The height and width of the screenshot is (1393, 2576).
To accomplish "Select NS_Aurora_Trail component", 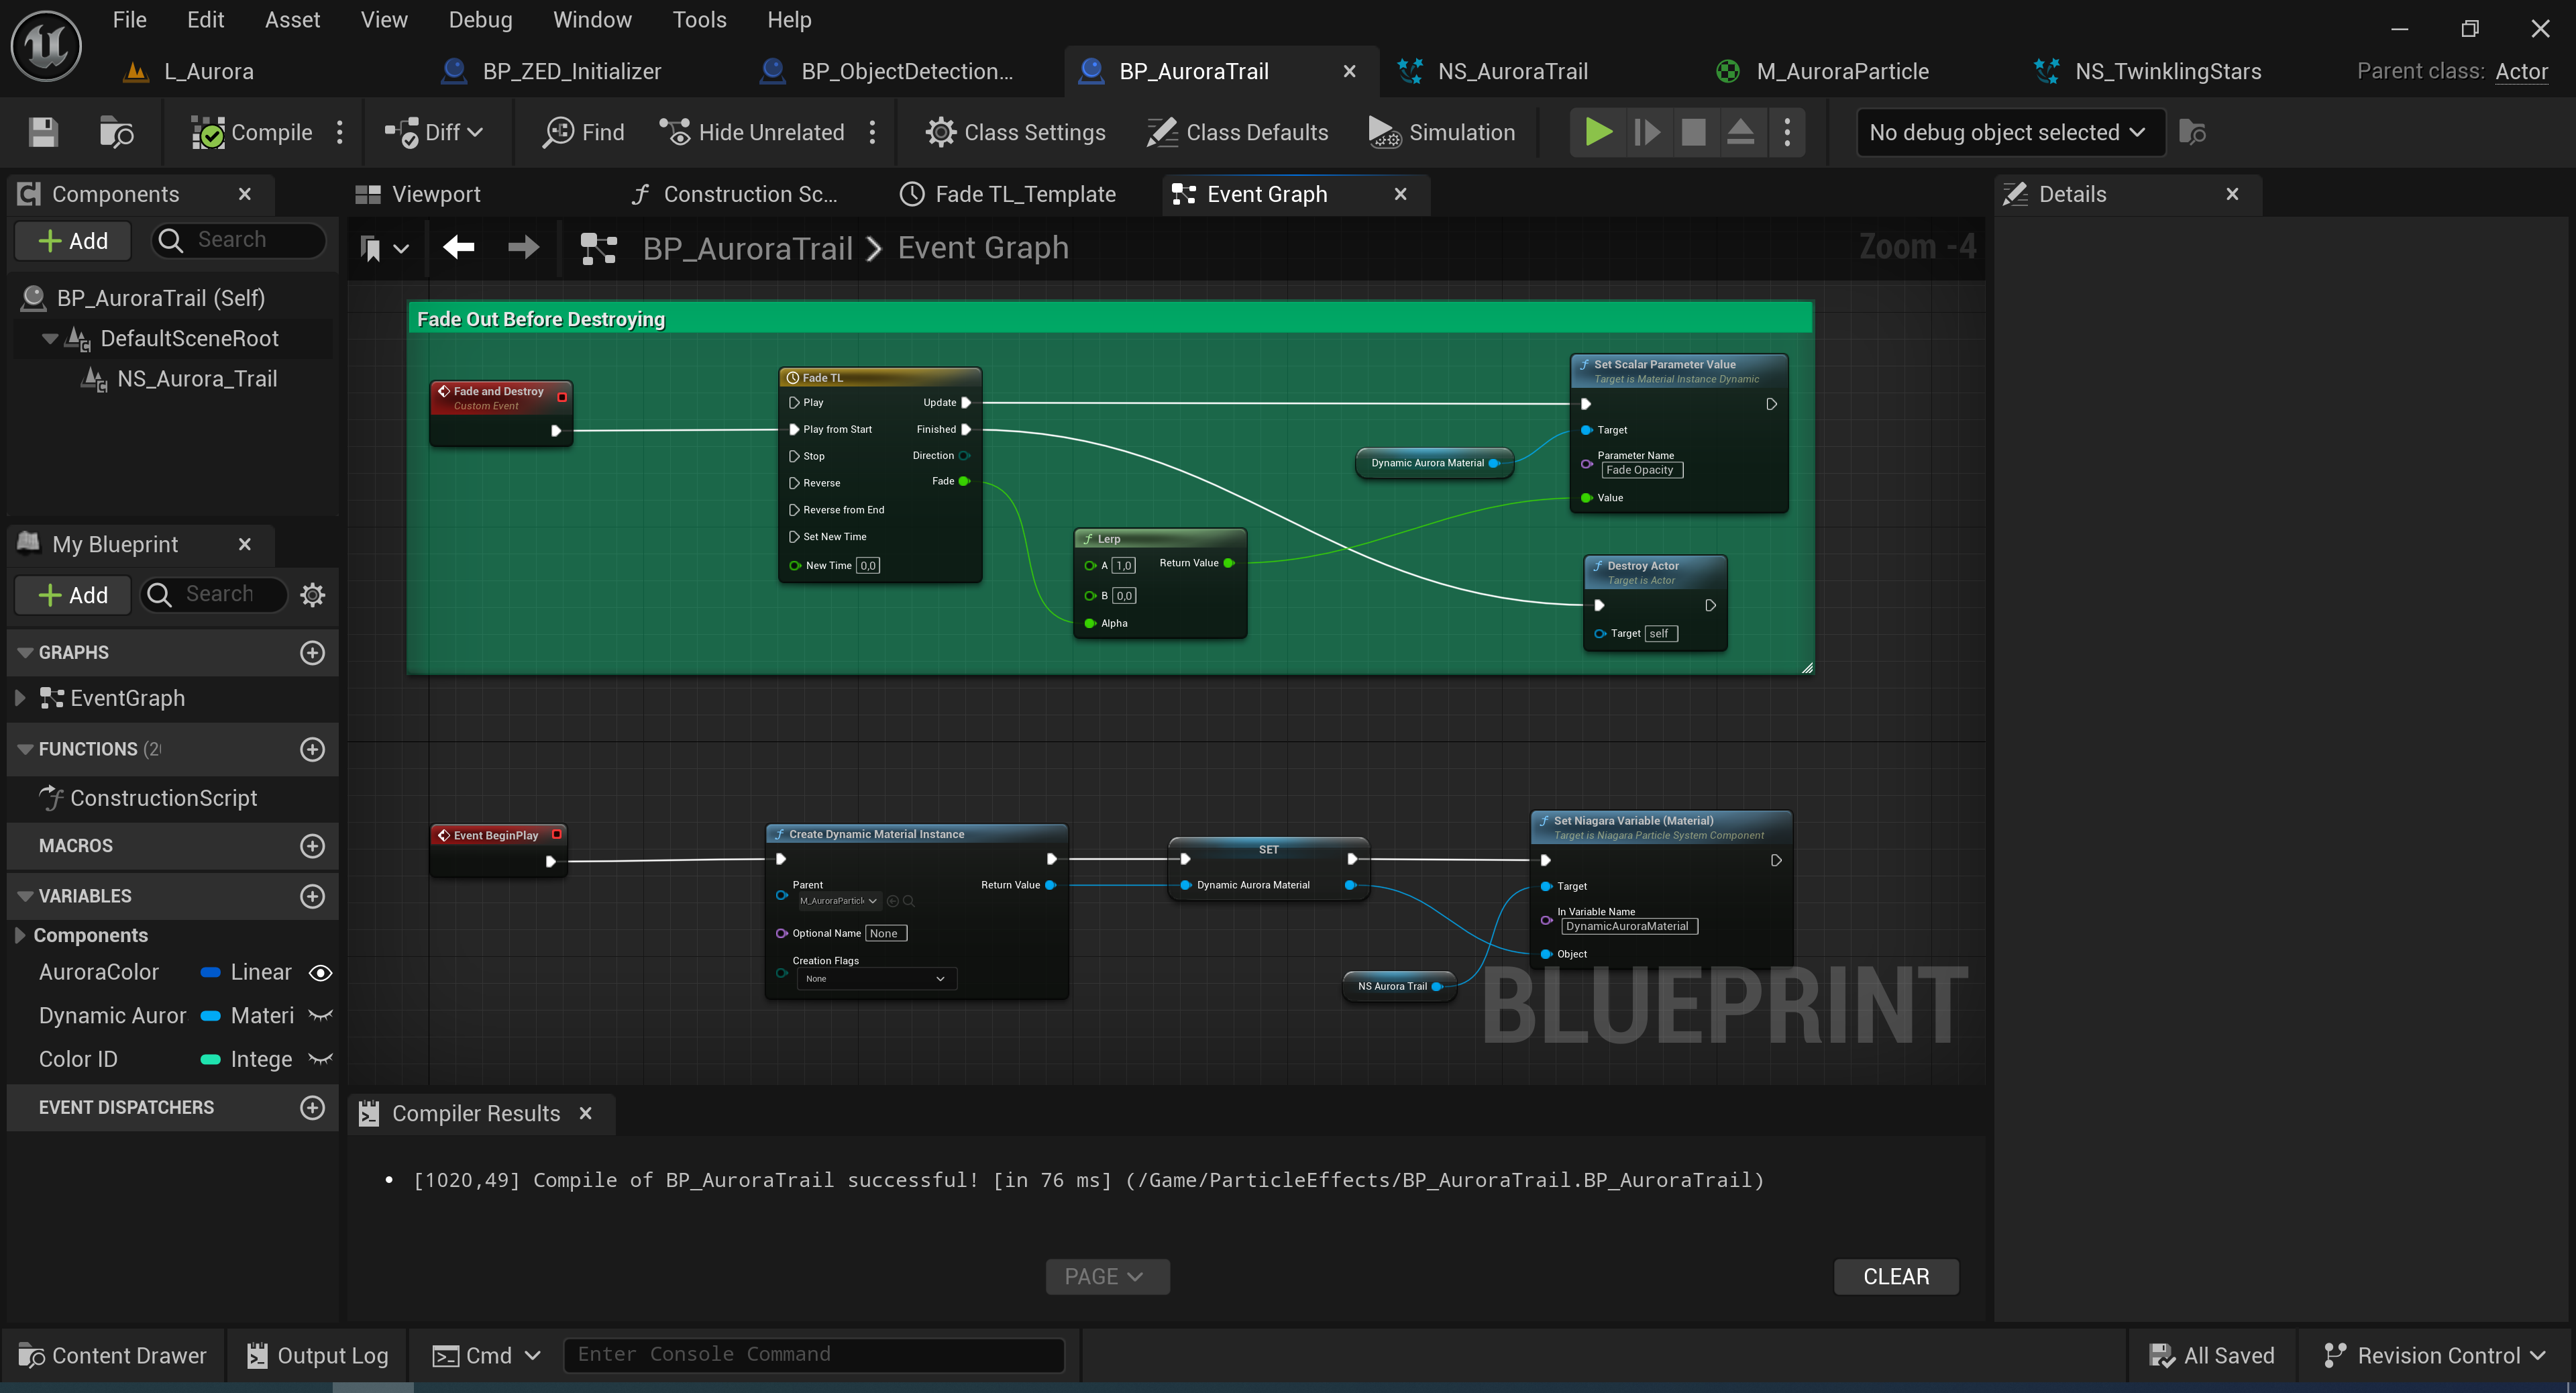I will coord(197,379).
